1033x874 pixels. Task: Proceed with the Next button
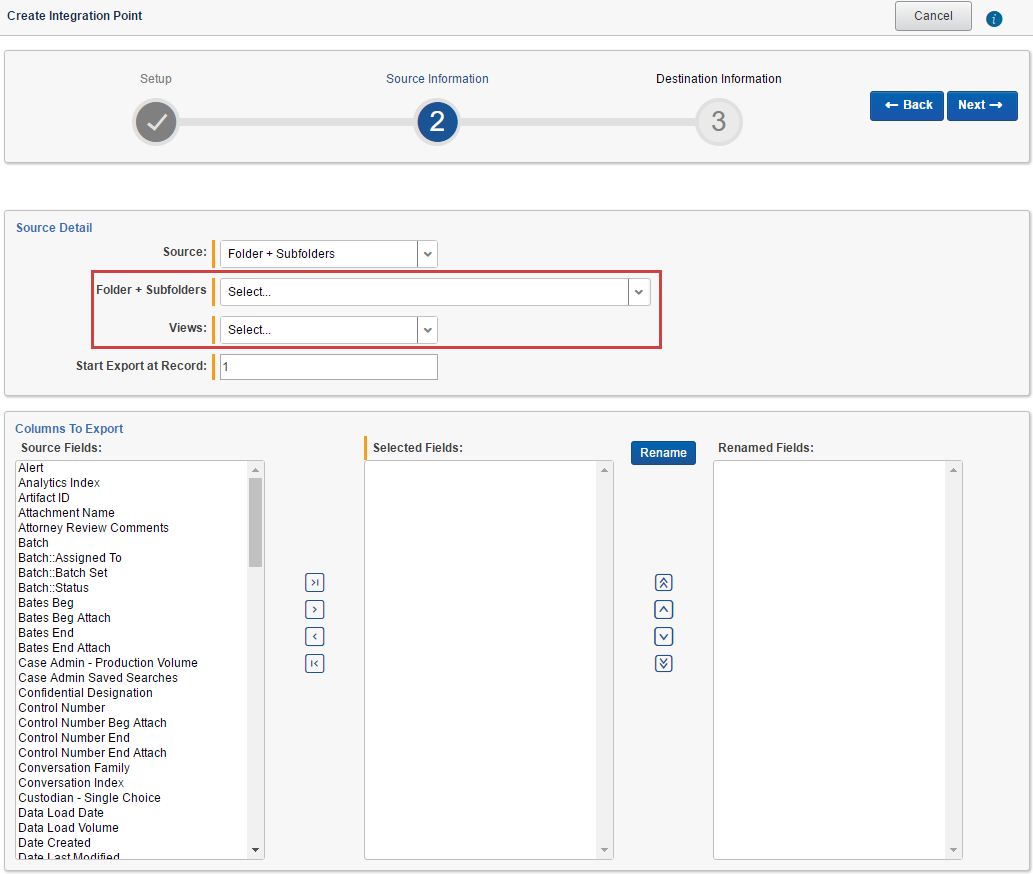pyautogui.click(x=982, y=105)
